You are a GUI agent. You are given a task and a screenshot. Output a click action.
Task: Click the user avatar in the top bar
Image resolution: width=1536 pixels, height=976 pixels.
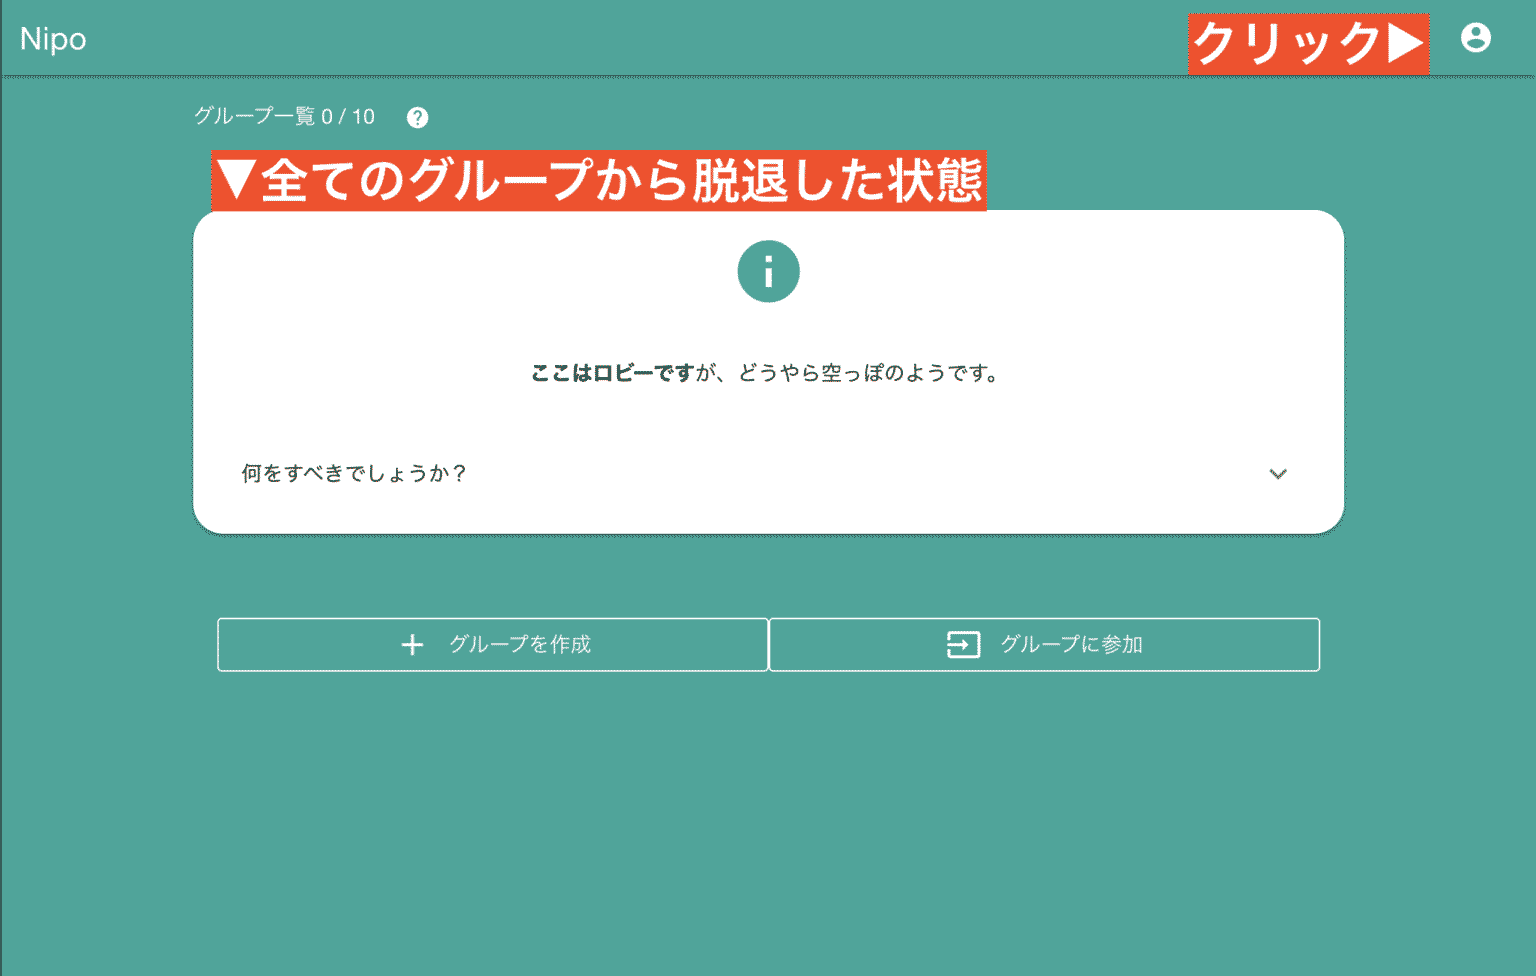1477,39
